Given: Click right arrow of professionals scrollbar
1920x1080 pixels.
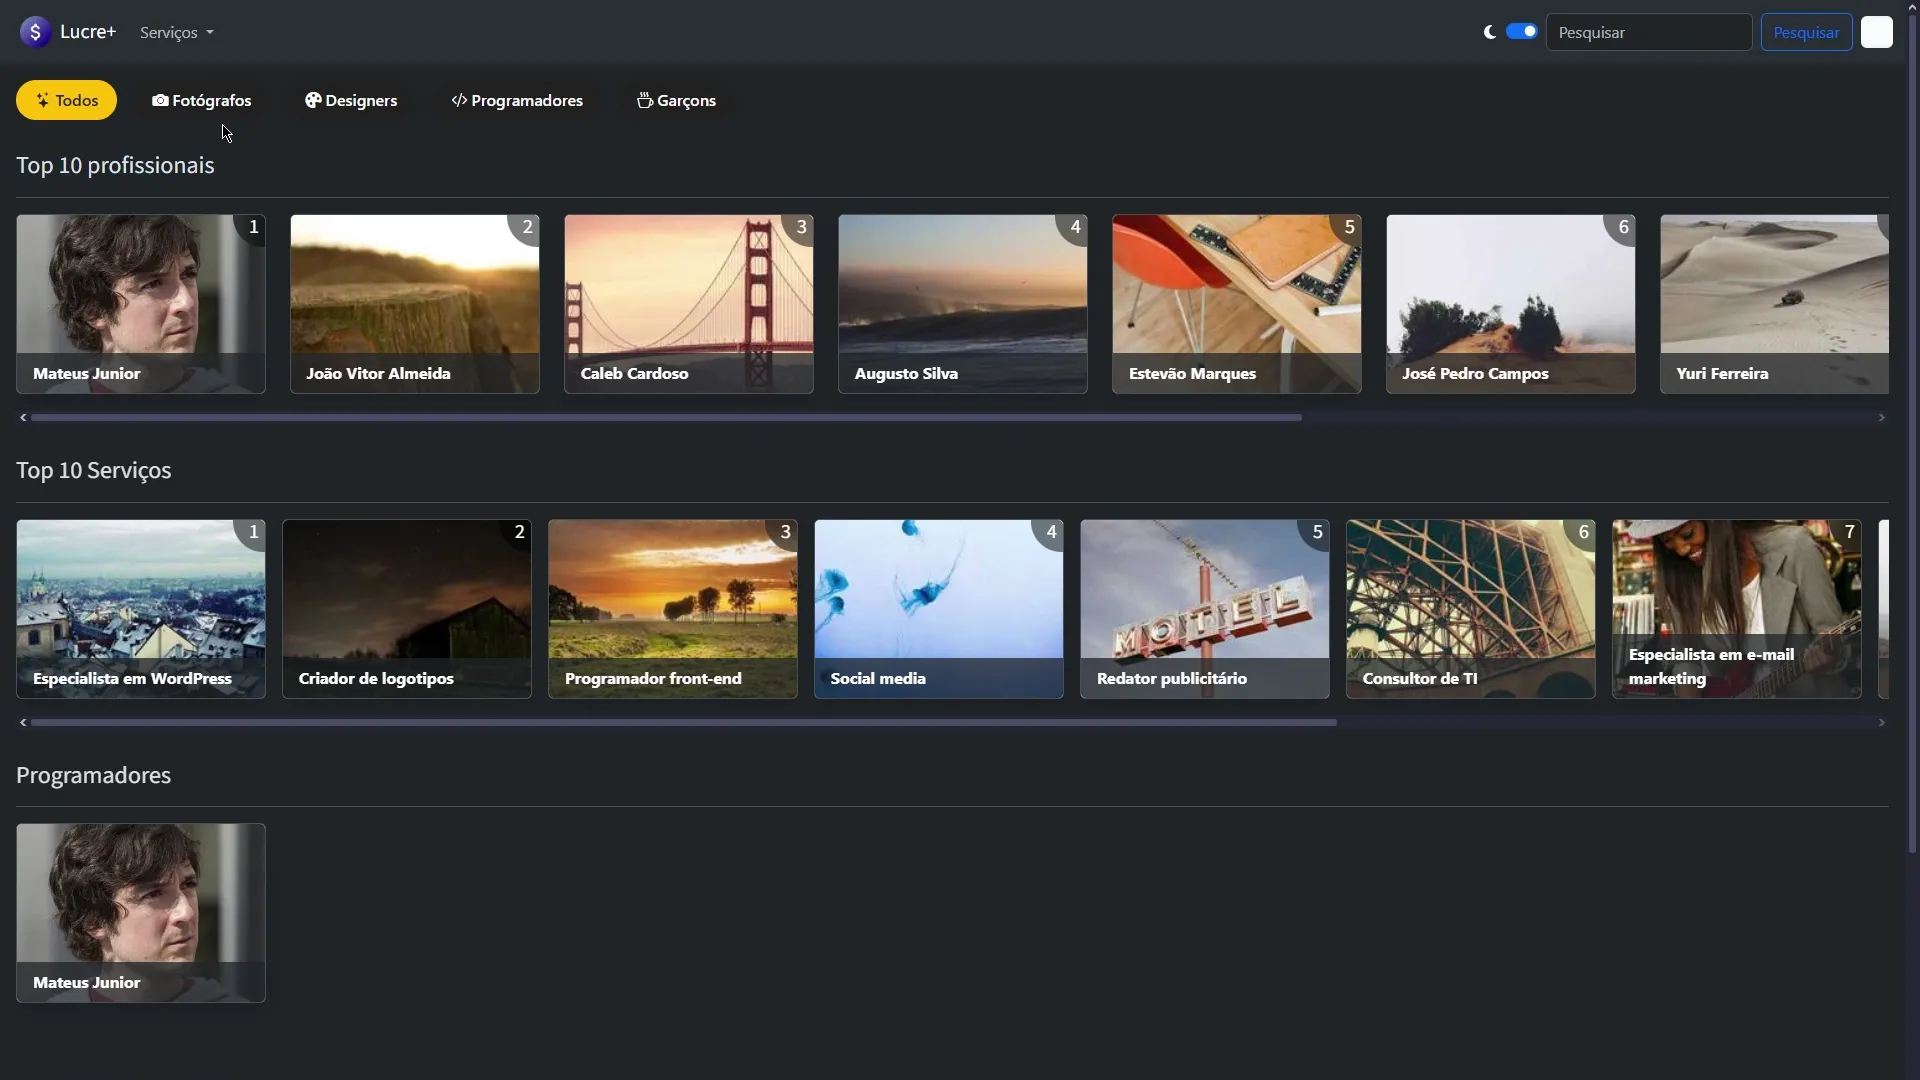Looking at the screenshot, I should pyautogui.click(x=1882, y=417).
